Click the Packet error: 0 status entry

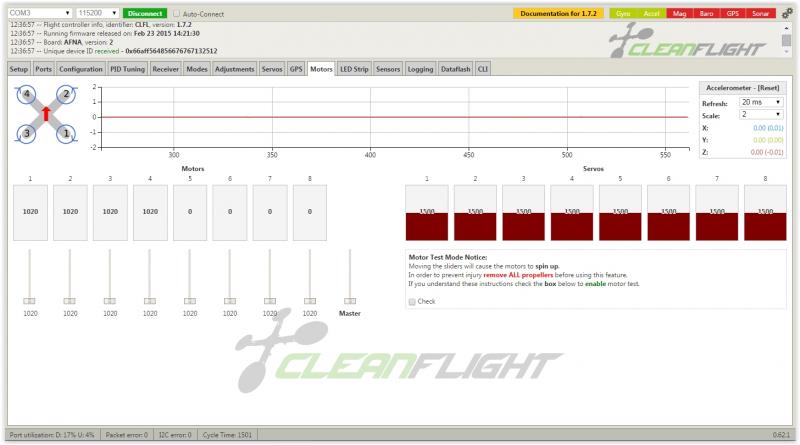pos(127,435)
